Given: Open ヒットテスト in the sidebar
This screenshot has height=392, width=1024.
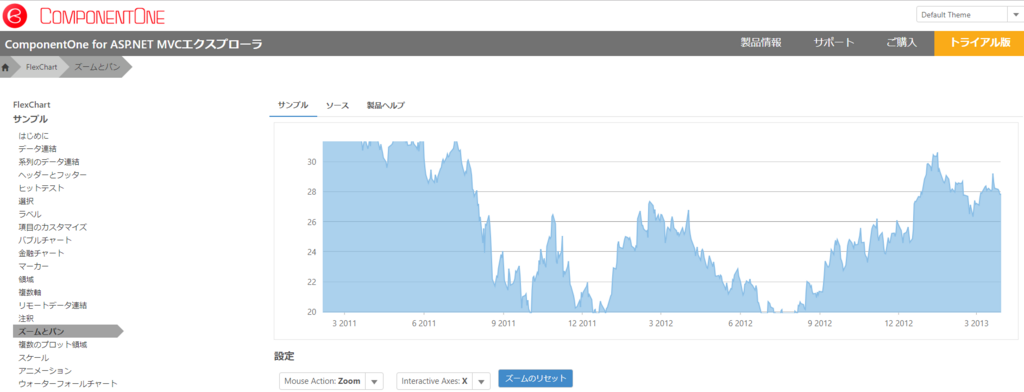Looking at the screenshot, I should click(41, 188).
